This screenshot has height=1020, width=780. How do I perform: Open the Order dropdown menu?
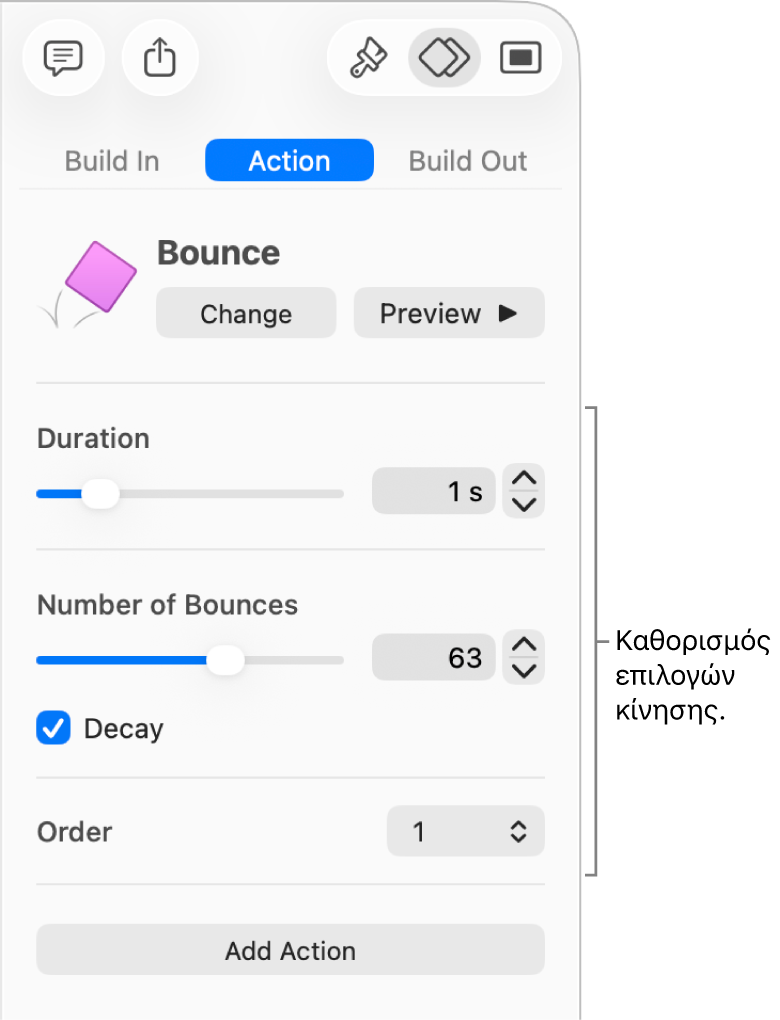pos(466,831)
